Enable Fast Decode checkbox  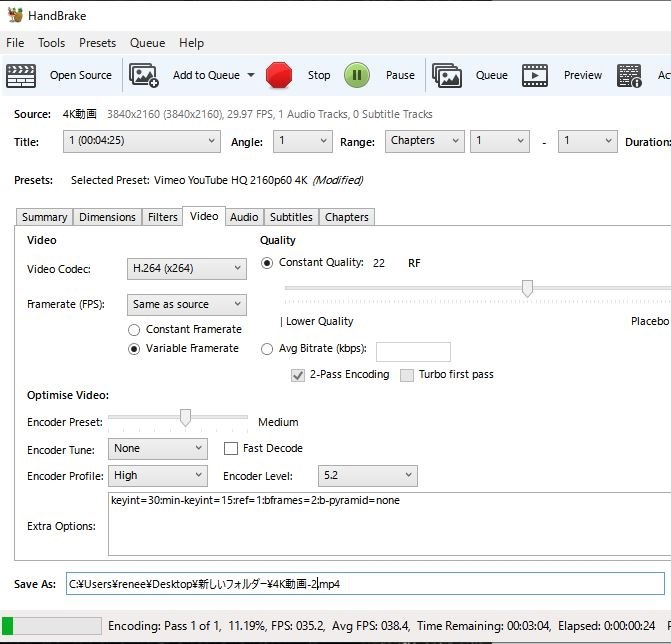(x=231, y=448)
